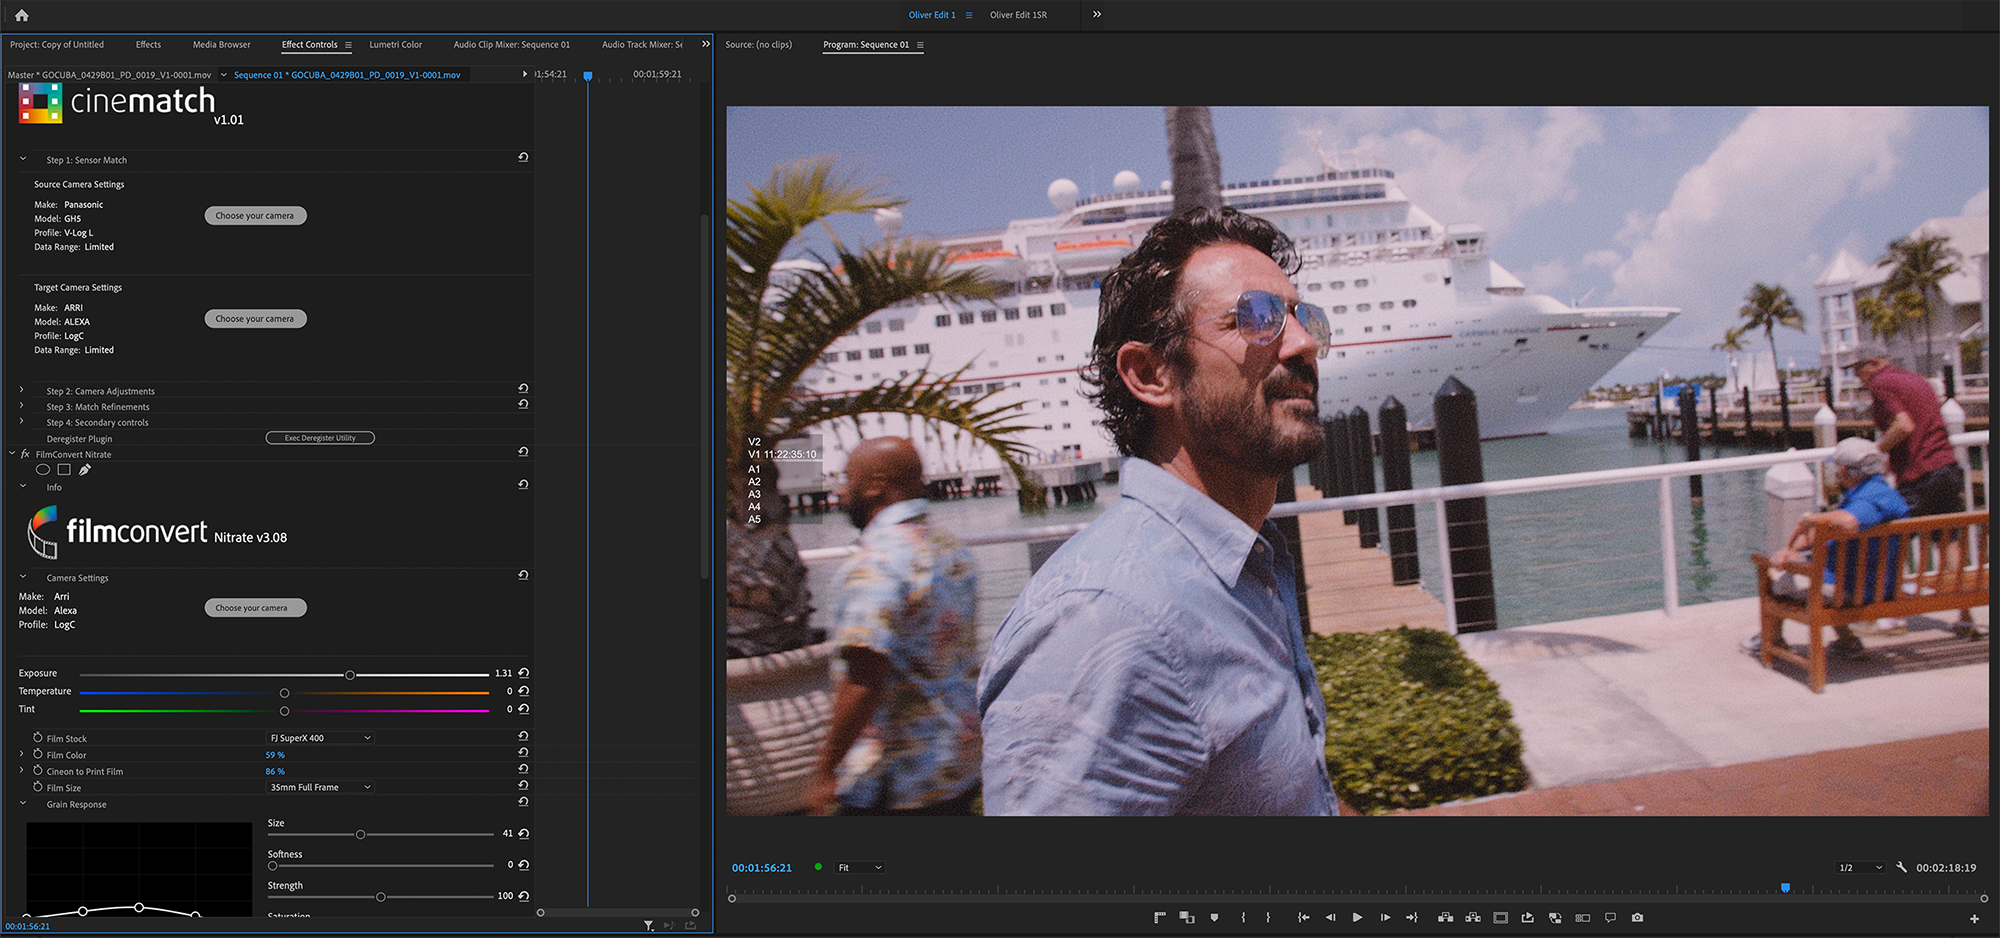The width and height of the screenshot is (2000, 938).
Task: Go to the Home screen icon
Action: [22, 15]
